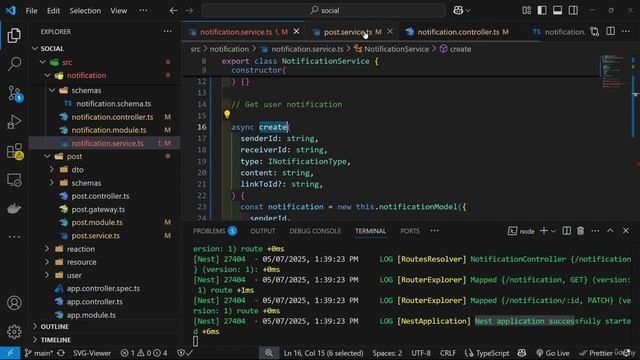The height and width of the screenshot is (360, 640).
Task: Open the Docker view in activity bar
Action: coord(14,209)
